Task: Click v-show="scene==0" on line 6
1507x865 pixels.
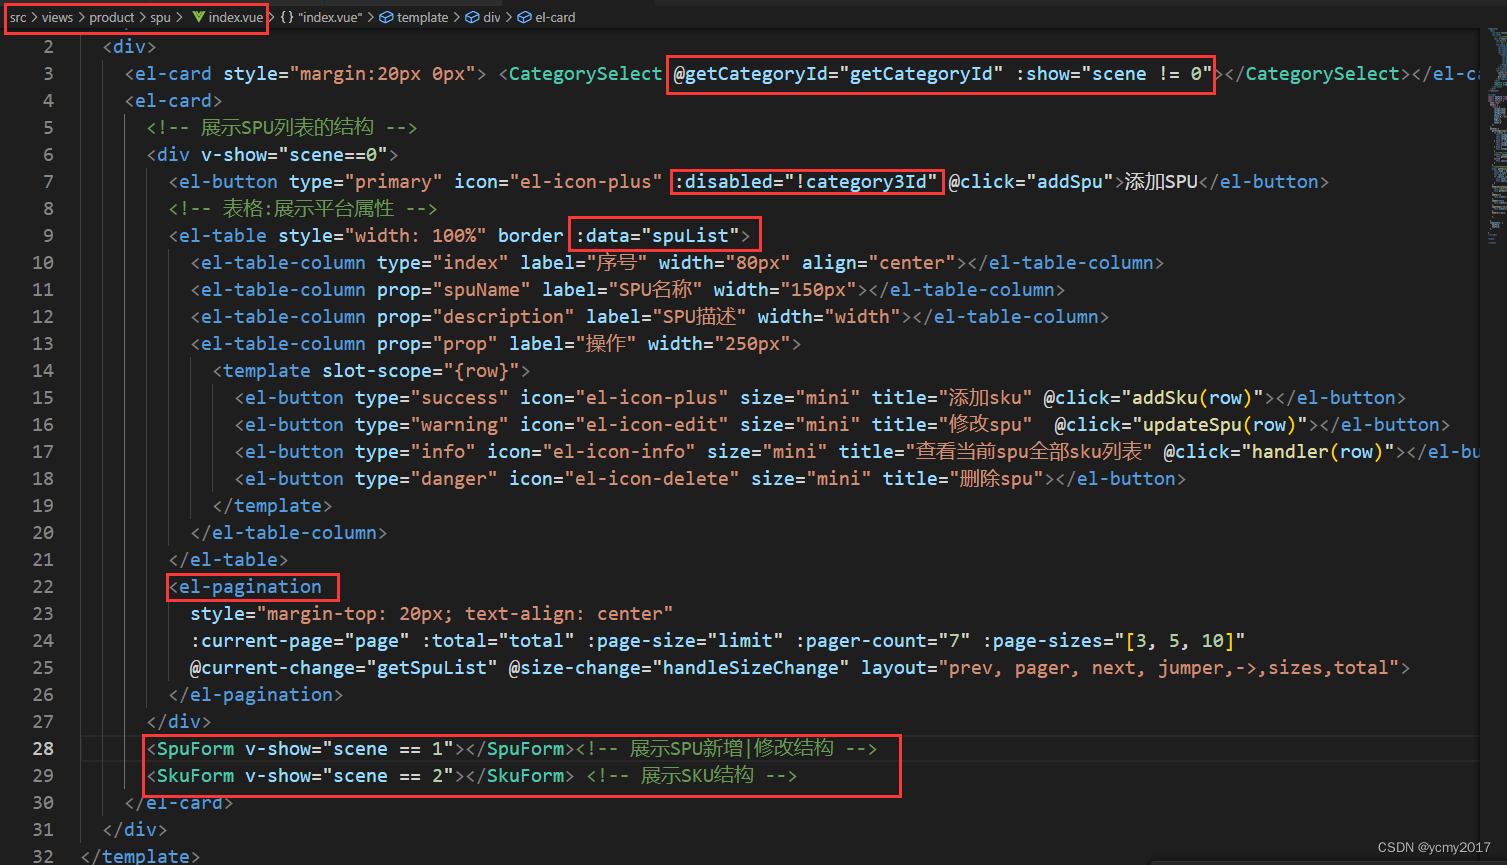Action: point(294,155)
